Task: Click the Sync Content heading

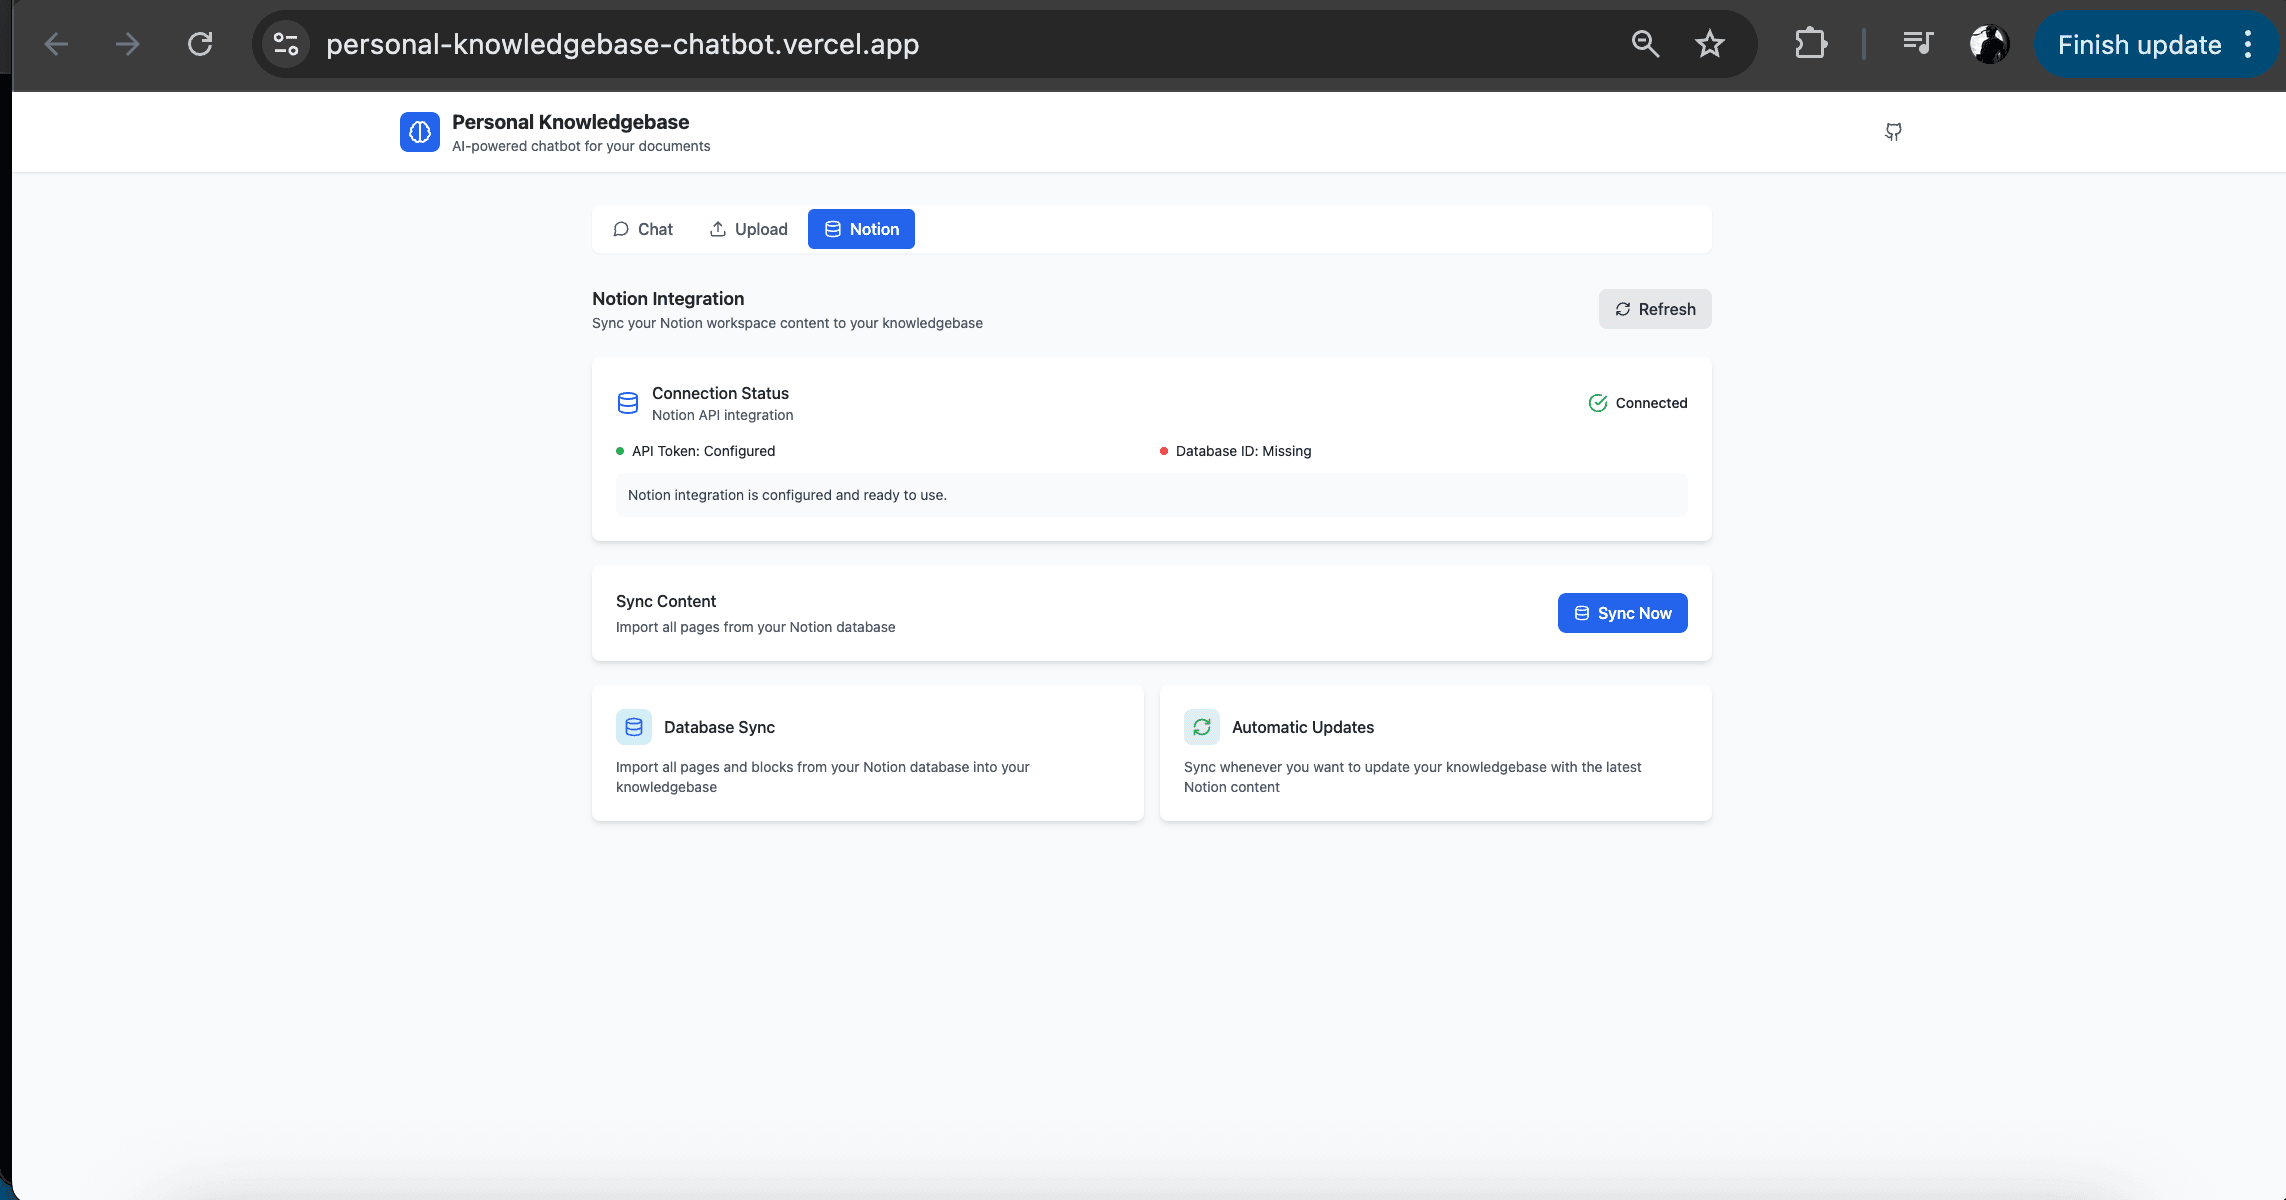Action: click(x=666, y=601)
